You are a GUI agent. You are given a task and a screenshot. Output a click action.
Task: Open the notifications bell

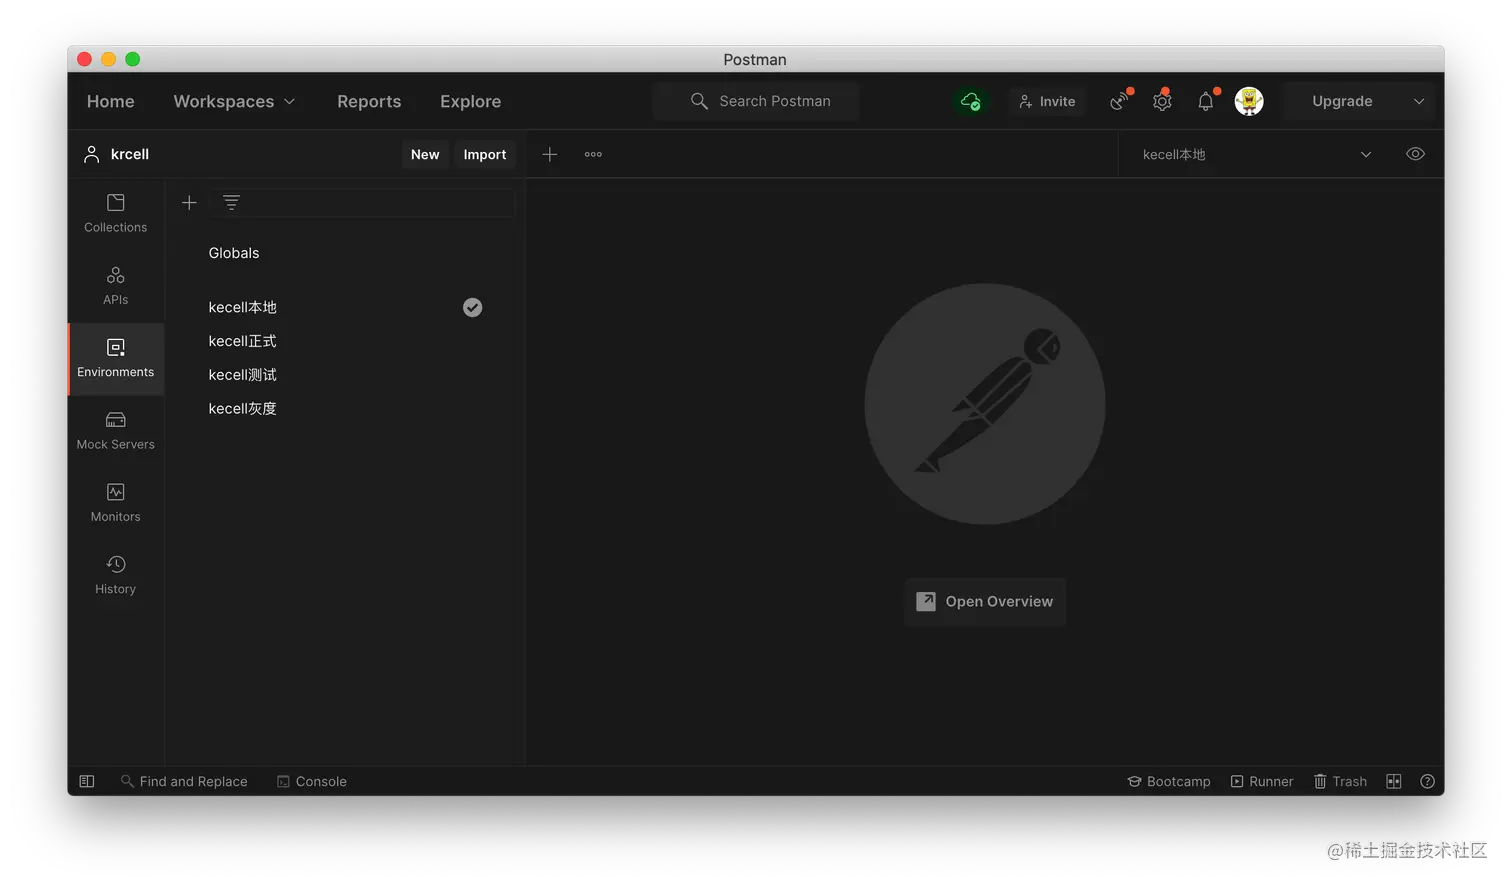1206,101
